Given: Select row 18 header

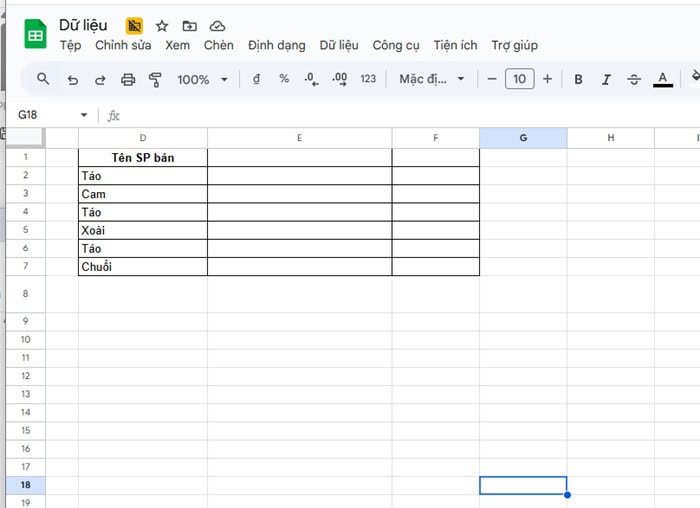Looking at the screenshot, I should (25, 485).
